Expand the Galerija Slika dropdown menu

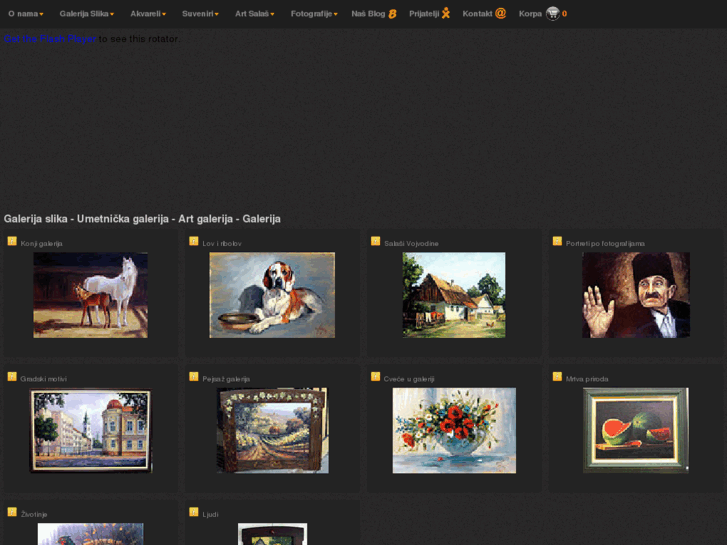[x=86, y=14]
